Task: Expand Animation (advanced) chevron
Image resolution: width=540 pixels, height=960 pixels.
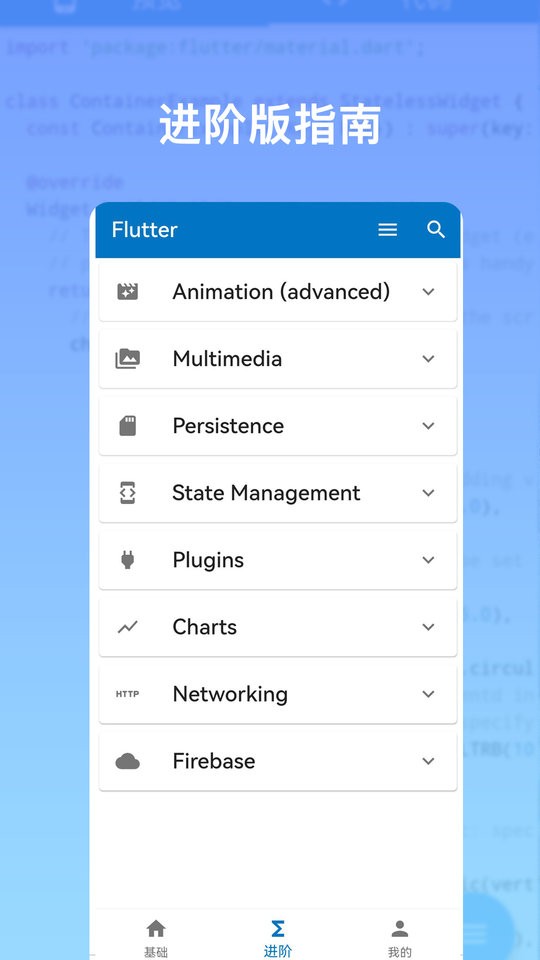Action: pos(429,291)
